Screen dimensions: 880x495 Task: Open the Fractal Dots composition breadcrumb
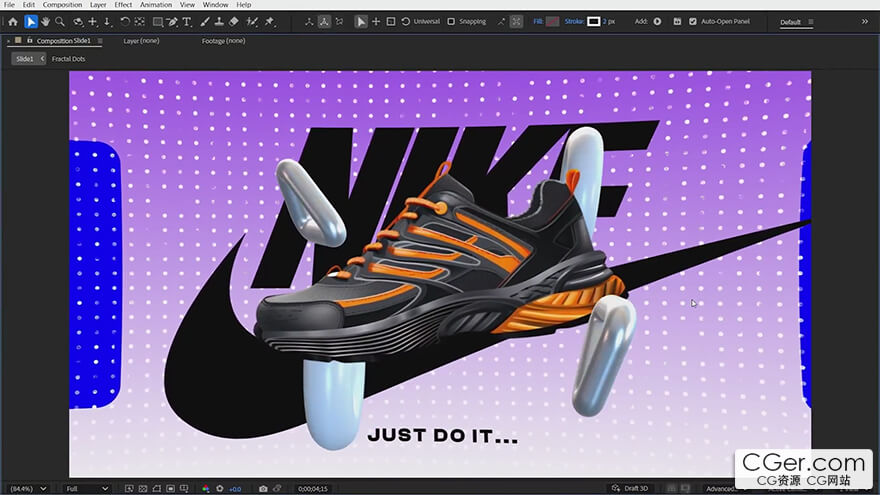[68, 58]
